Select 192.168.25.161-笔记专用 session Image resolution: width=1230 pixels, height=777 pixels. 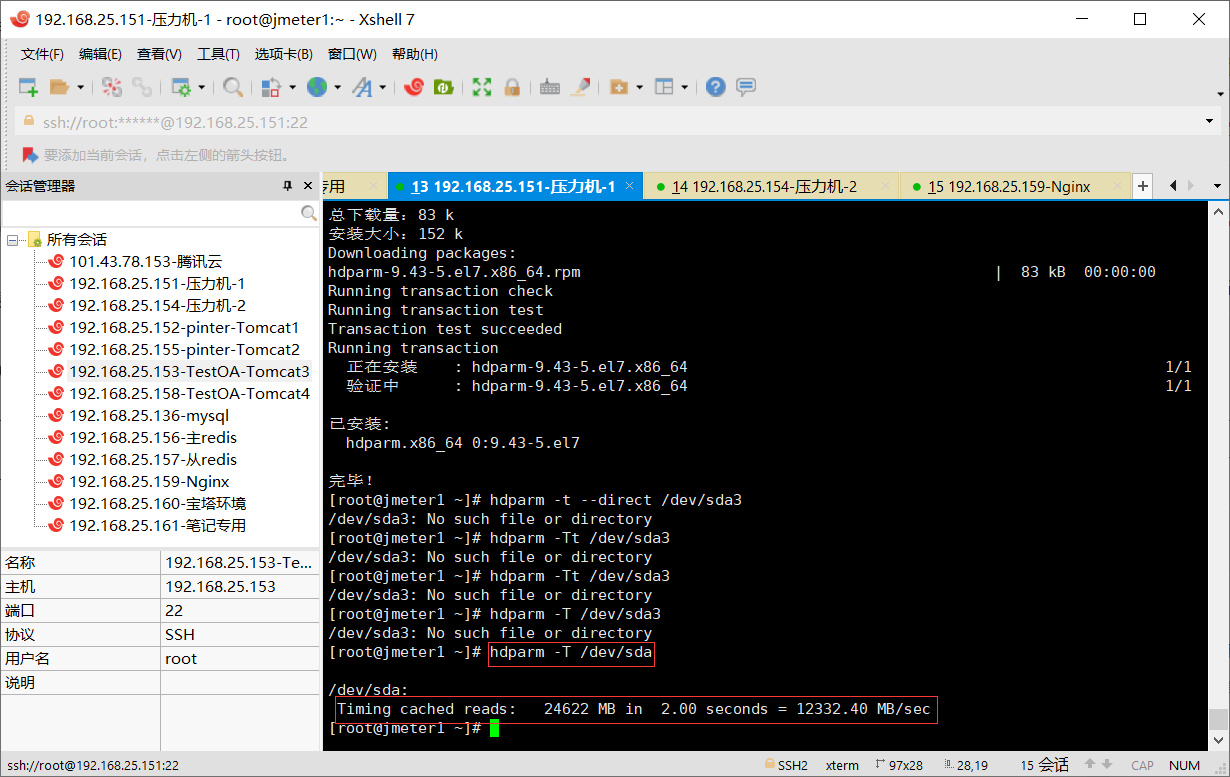158,526
